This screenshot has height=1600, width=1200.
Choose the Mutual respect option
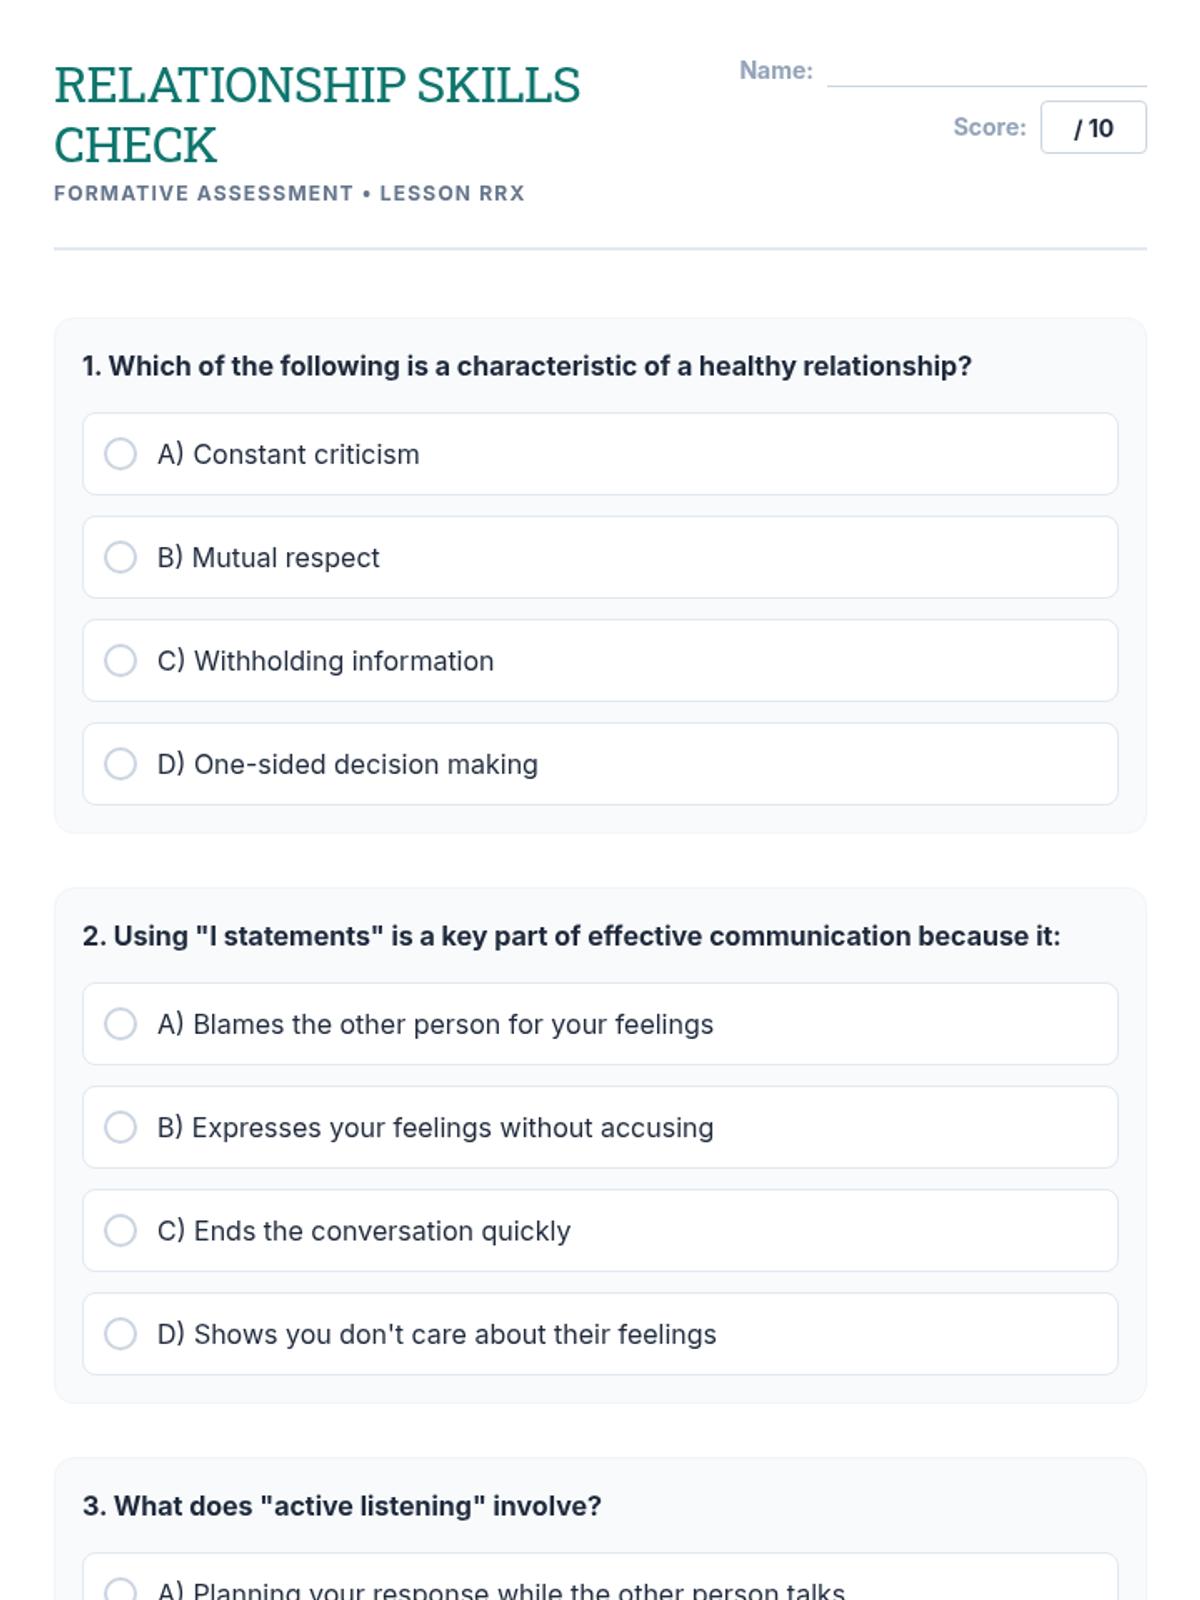click(x=120, y=557)
